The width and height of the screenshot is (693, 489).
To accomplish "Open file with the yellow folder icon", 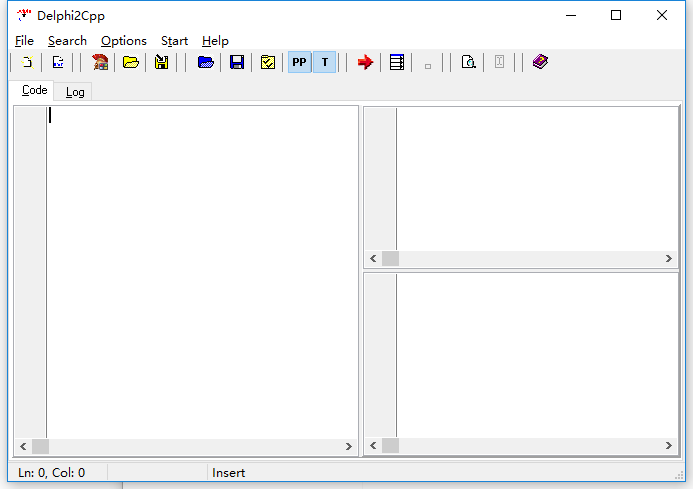I will click(x=131, y=62).
